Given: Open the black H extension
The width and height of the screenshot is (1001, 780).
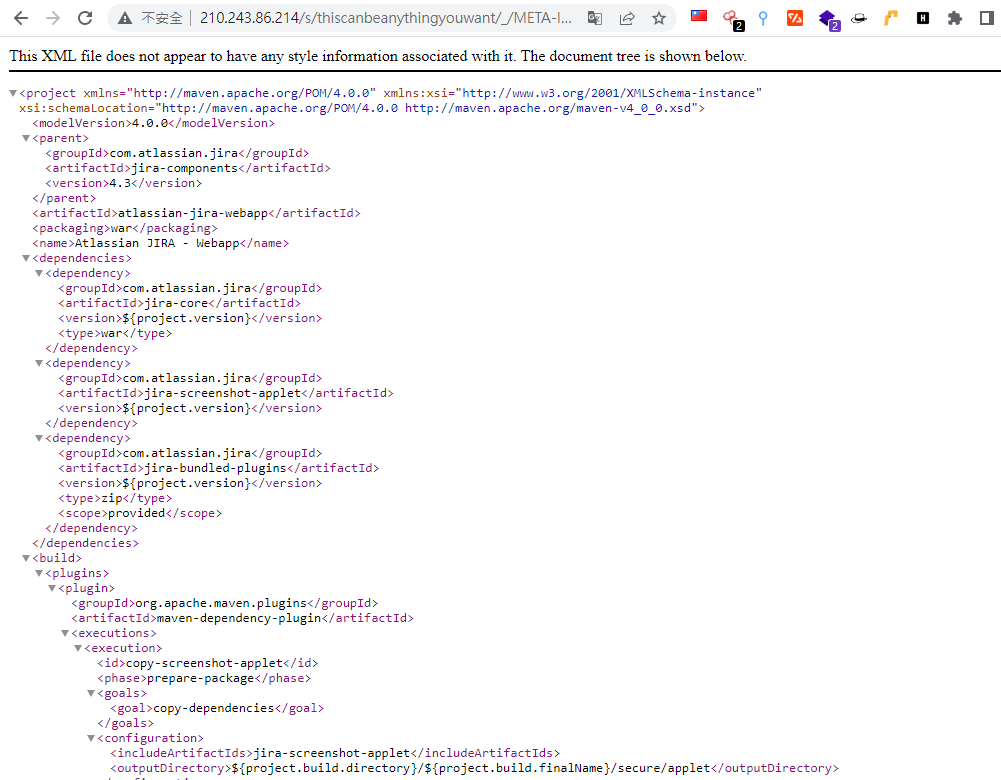Looking at the screenshot, I should pyautogui.click(x=922, y=18).
